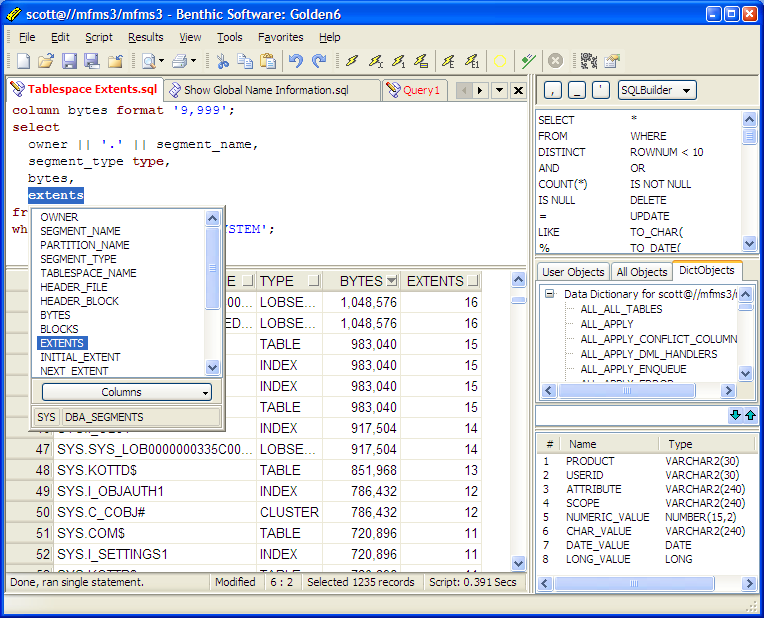The width and height of the screenshot is (764, 618).
Task: Switch to the User Objects tab
Action: point(573,272)
